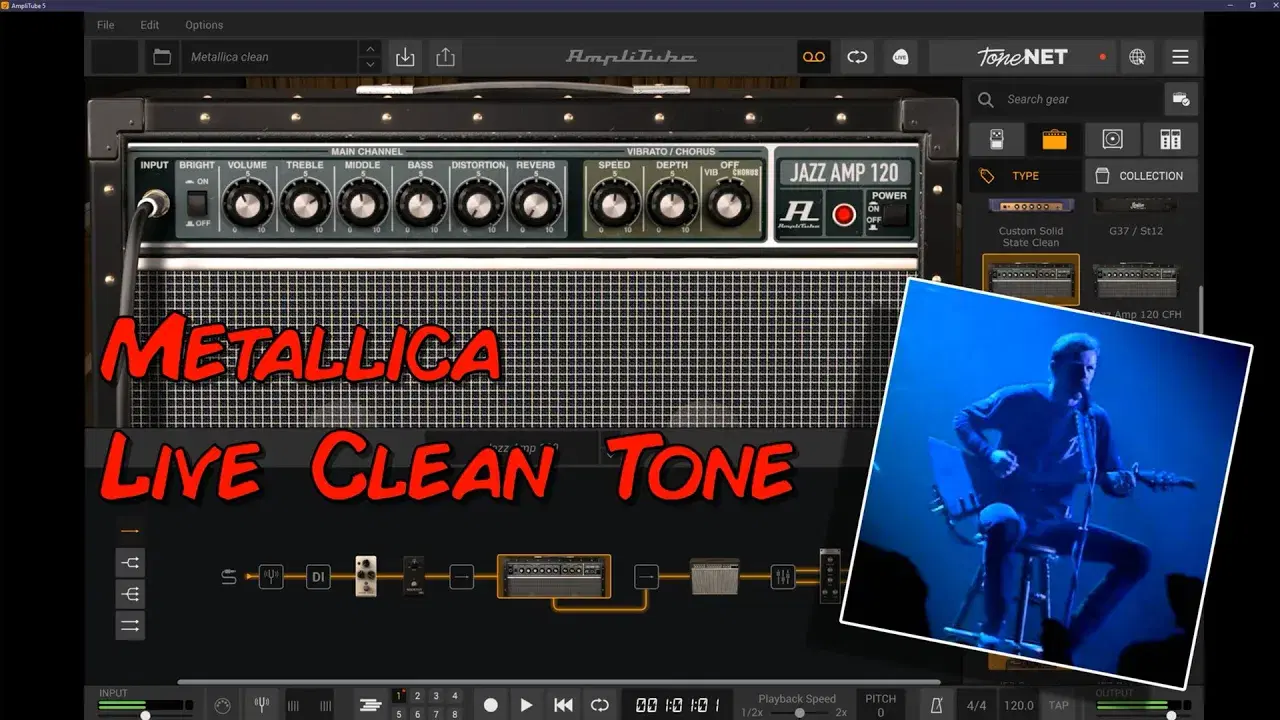Select the third signal chain routing layout
The image size is (1280, 720).
point(130,594)
